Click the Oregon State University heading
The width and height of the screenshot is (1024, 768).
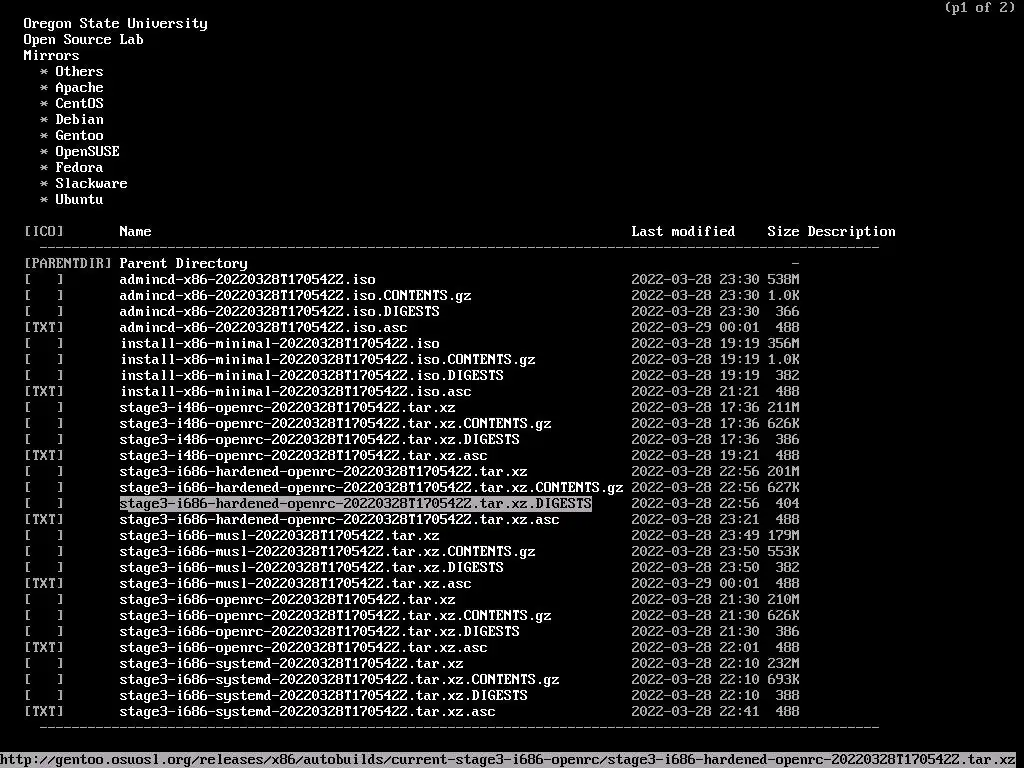tap(116, 24)
